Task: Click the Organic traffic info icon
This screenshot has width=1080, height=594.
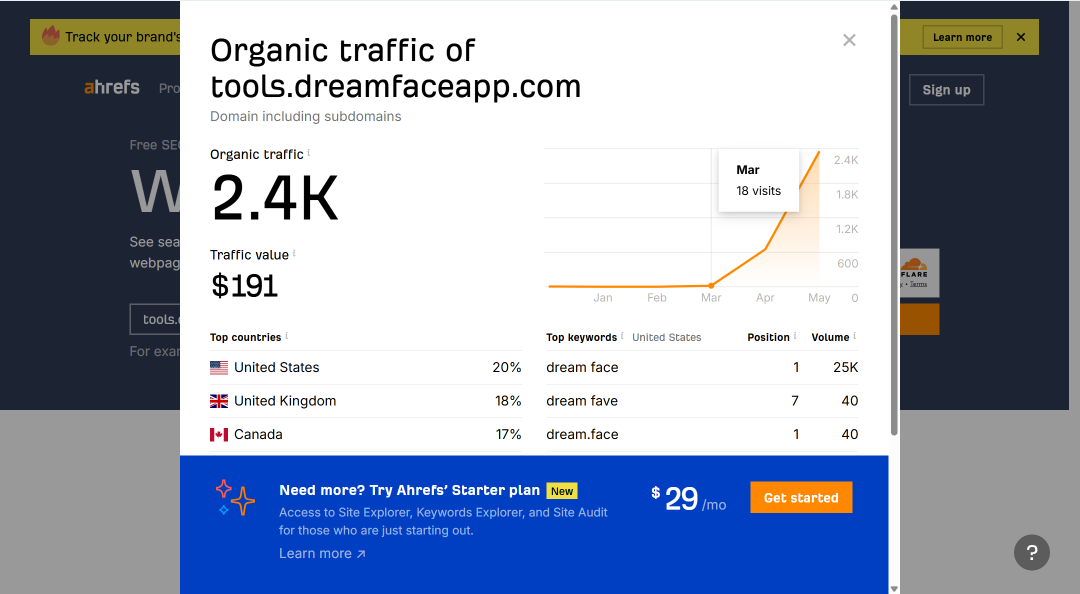Action: point(309,153)
